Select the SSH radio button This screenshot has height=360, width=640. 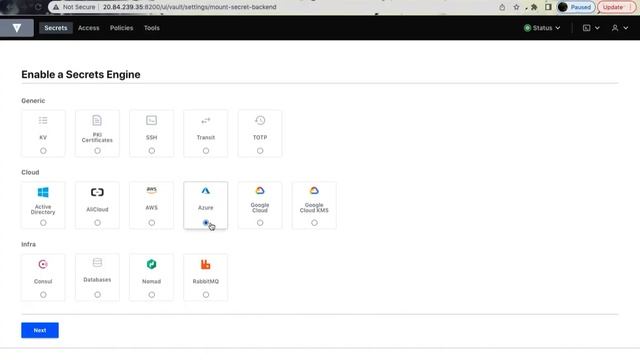[x=151, y=151]
